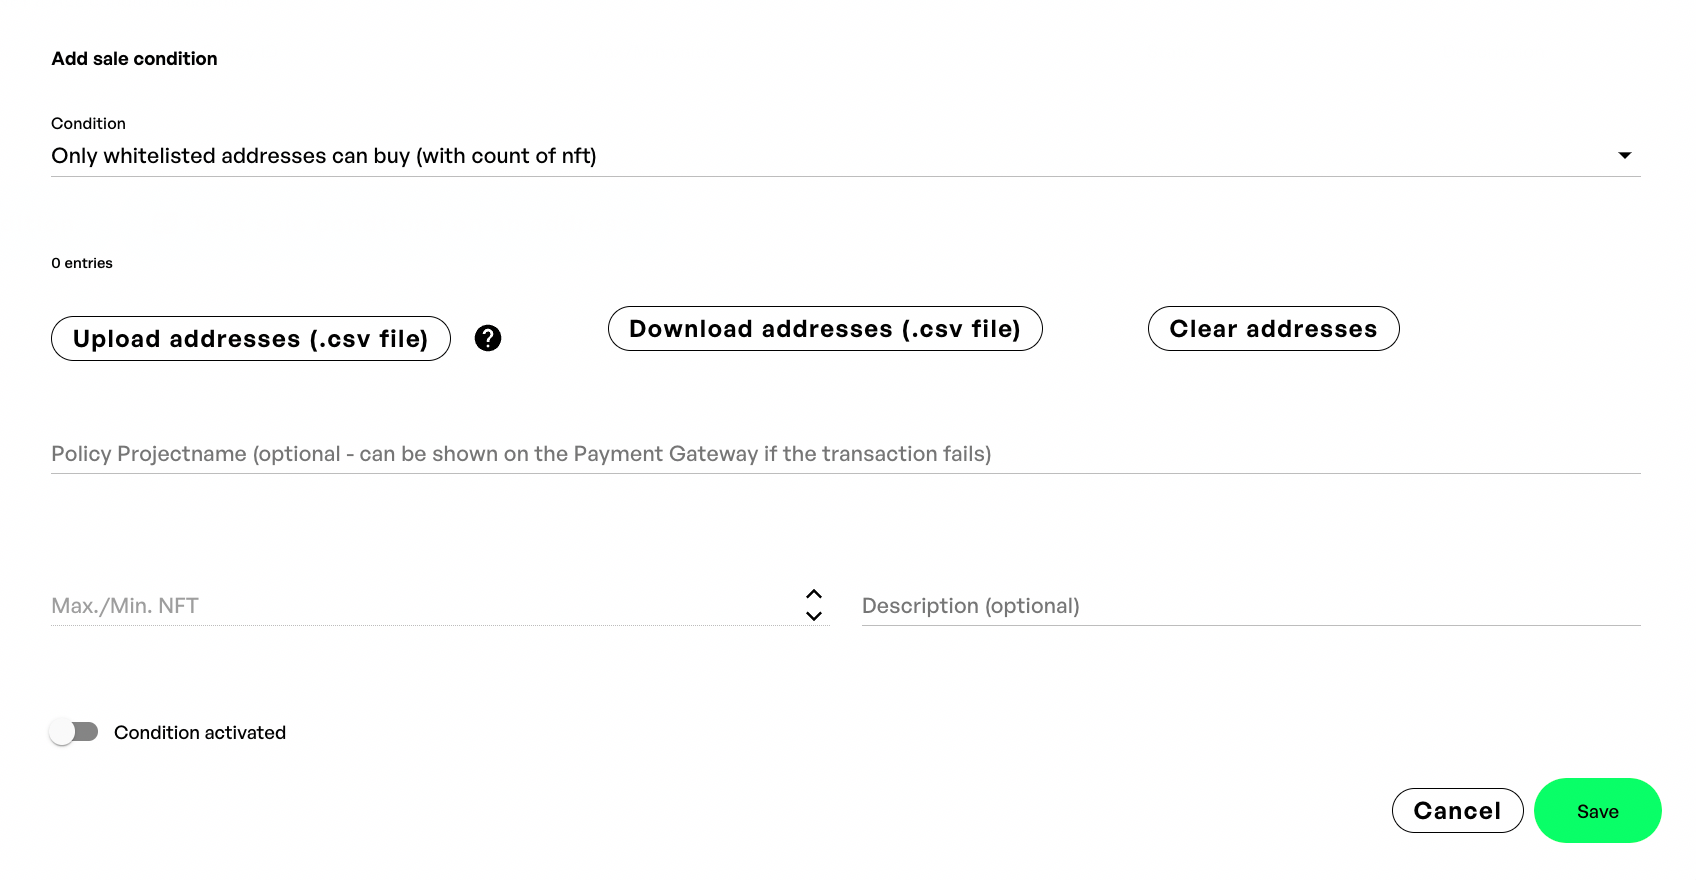Click the "0 entries" counter text
Viewport: 1696px width, 880px height.
(82, 263)
